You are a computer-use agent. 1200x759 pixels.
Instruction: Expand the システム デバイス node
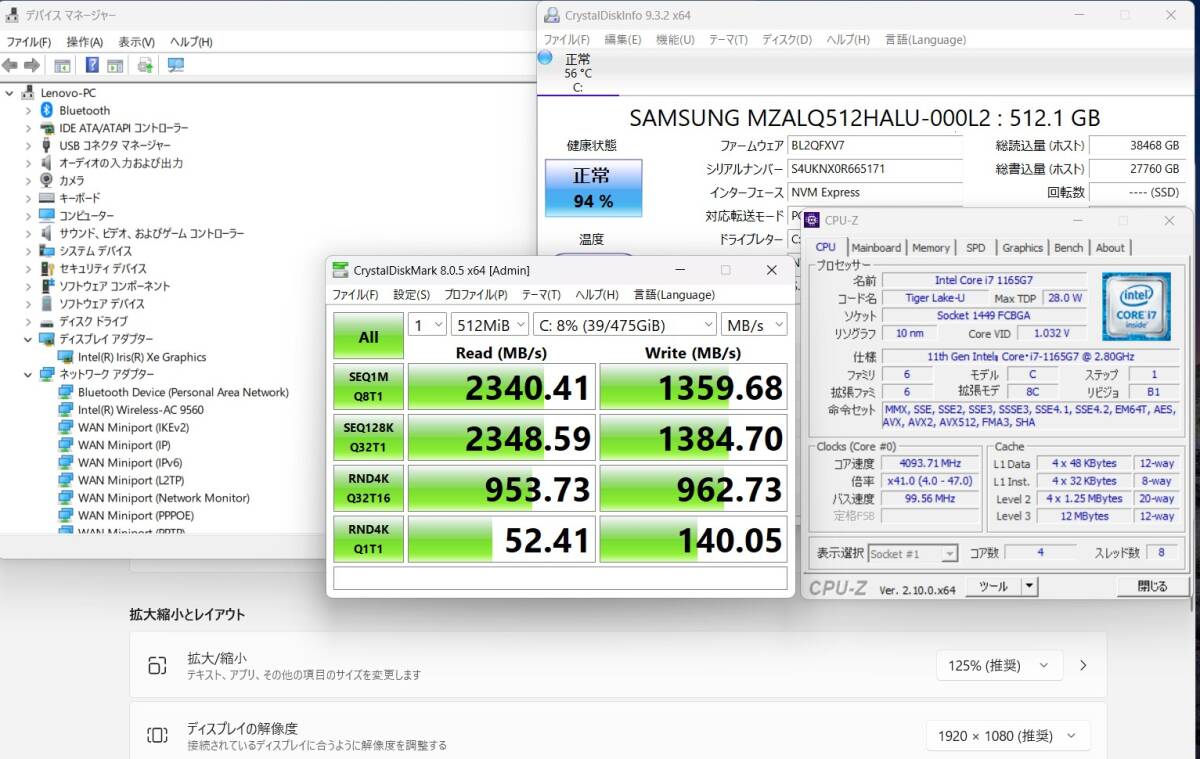point(28,251)
